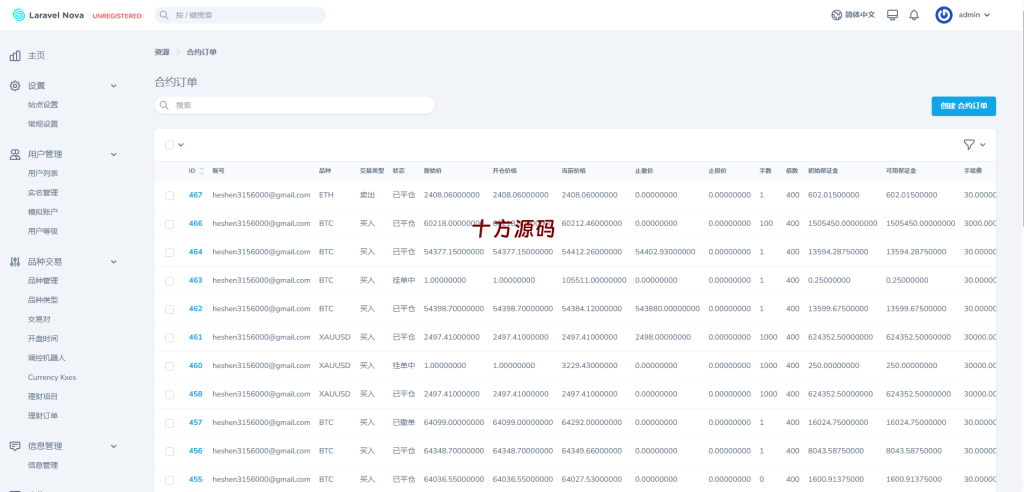Collapse the 信息管理 menu chevron

(x=114, y=446)
